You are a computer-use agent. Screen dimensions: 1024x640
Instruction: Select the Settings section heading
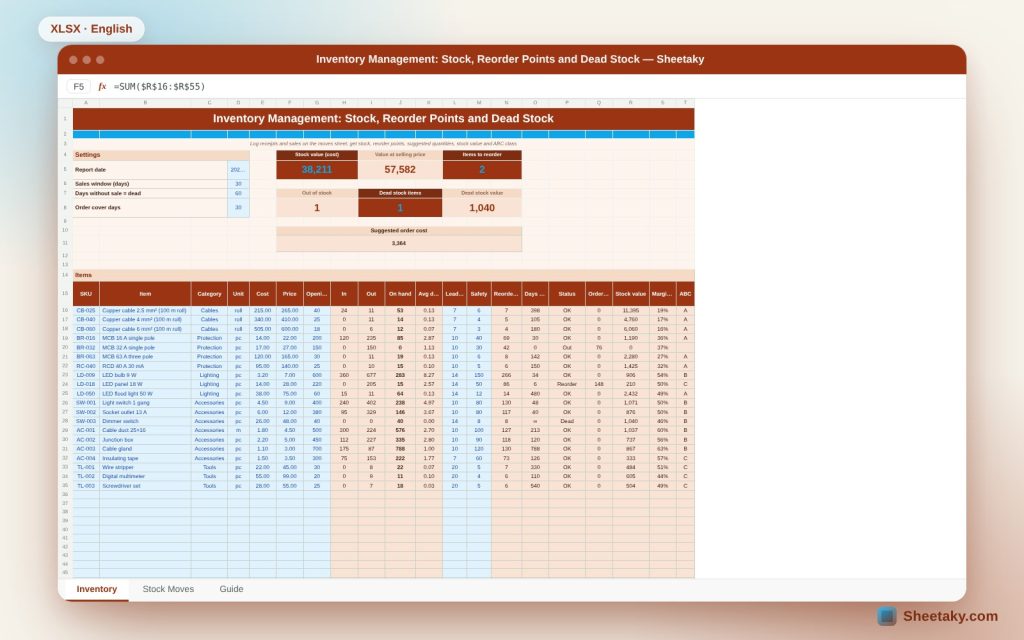click(161, 155)
